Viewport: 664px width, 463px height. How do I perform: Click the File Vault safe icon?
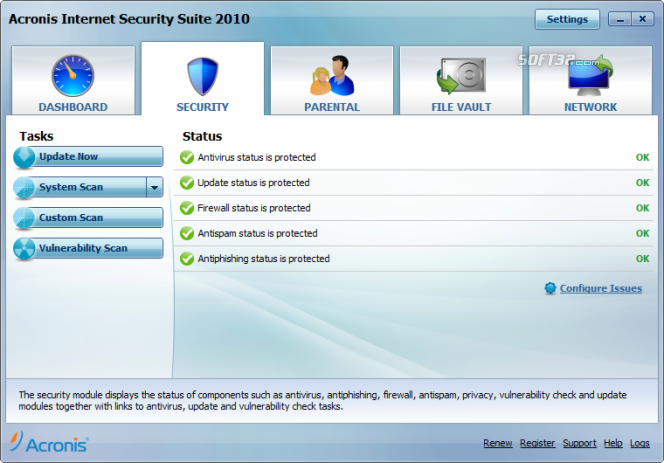pyautogui.click(x=461, y=76)
